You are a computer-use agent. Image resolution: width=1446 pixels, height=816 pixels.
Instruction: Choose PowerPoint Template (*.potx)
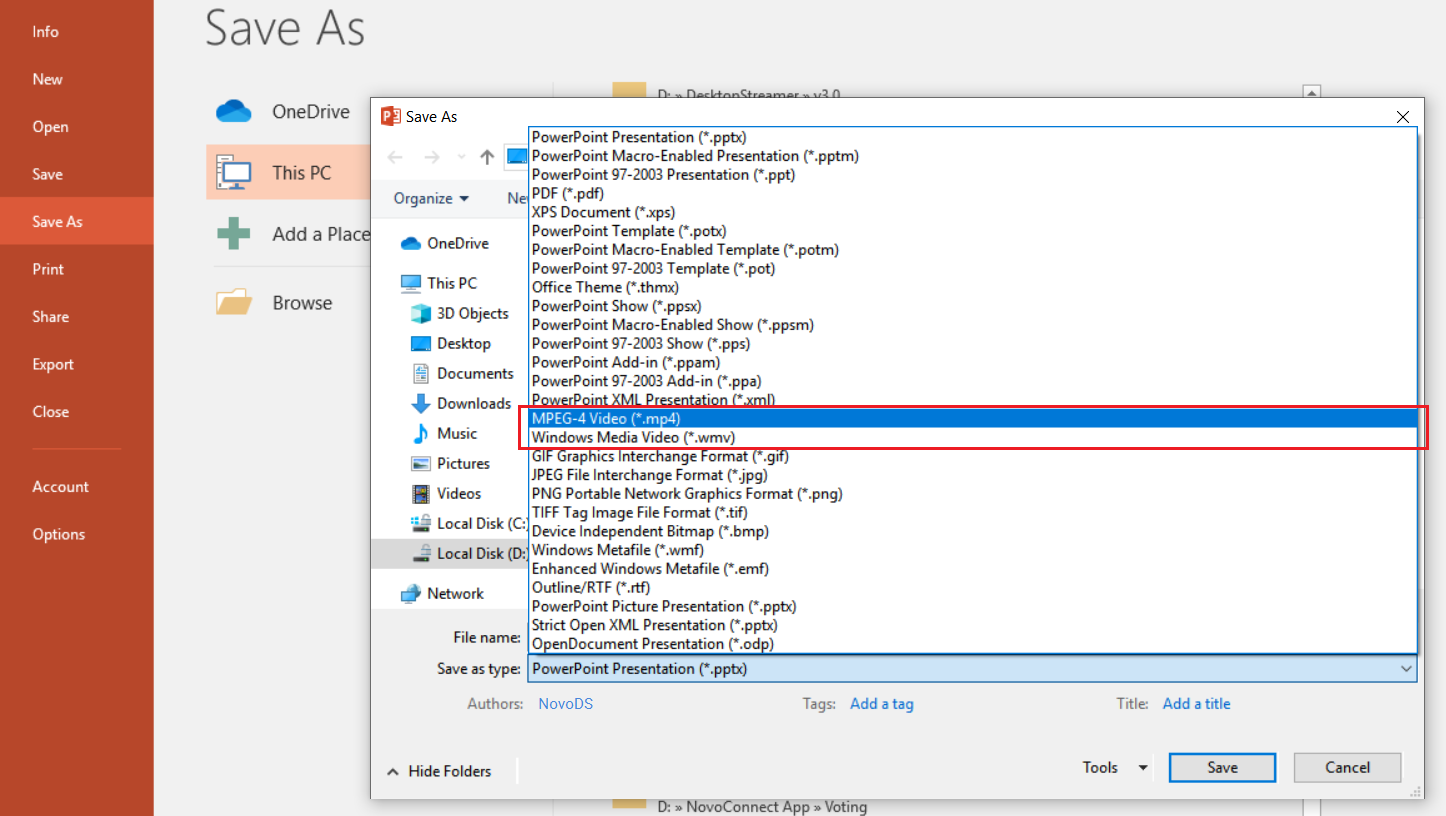pyautogui.click(x=973, y=231)
